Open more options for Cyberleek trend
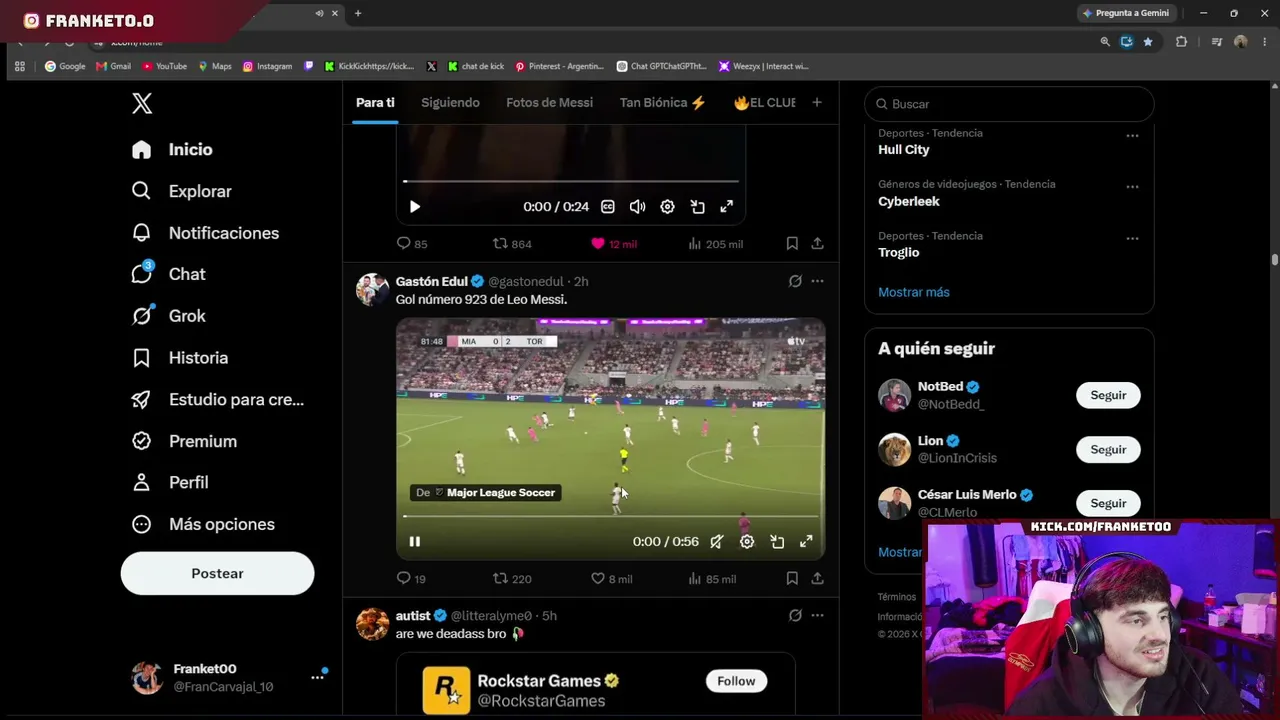Viewport: 1280px width, 720px height. point(1132,187)
